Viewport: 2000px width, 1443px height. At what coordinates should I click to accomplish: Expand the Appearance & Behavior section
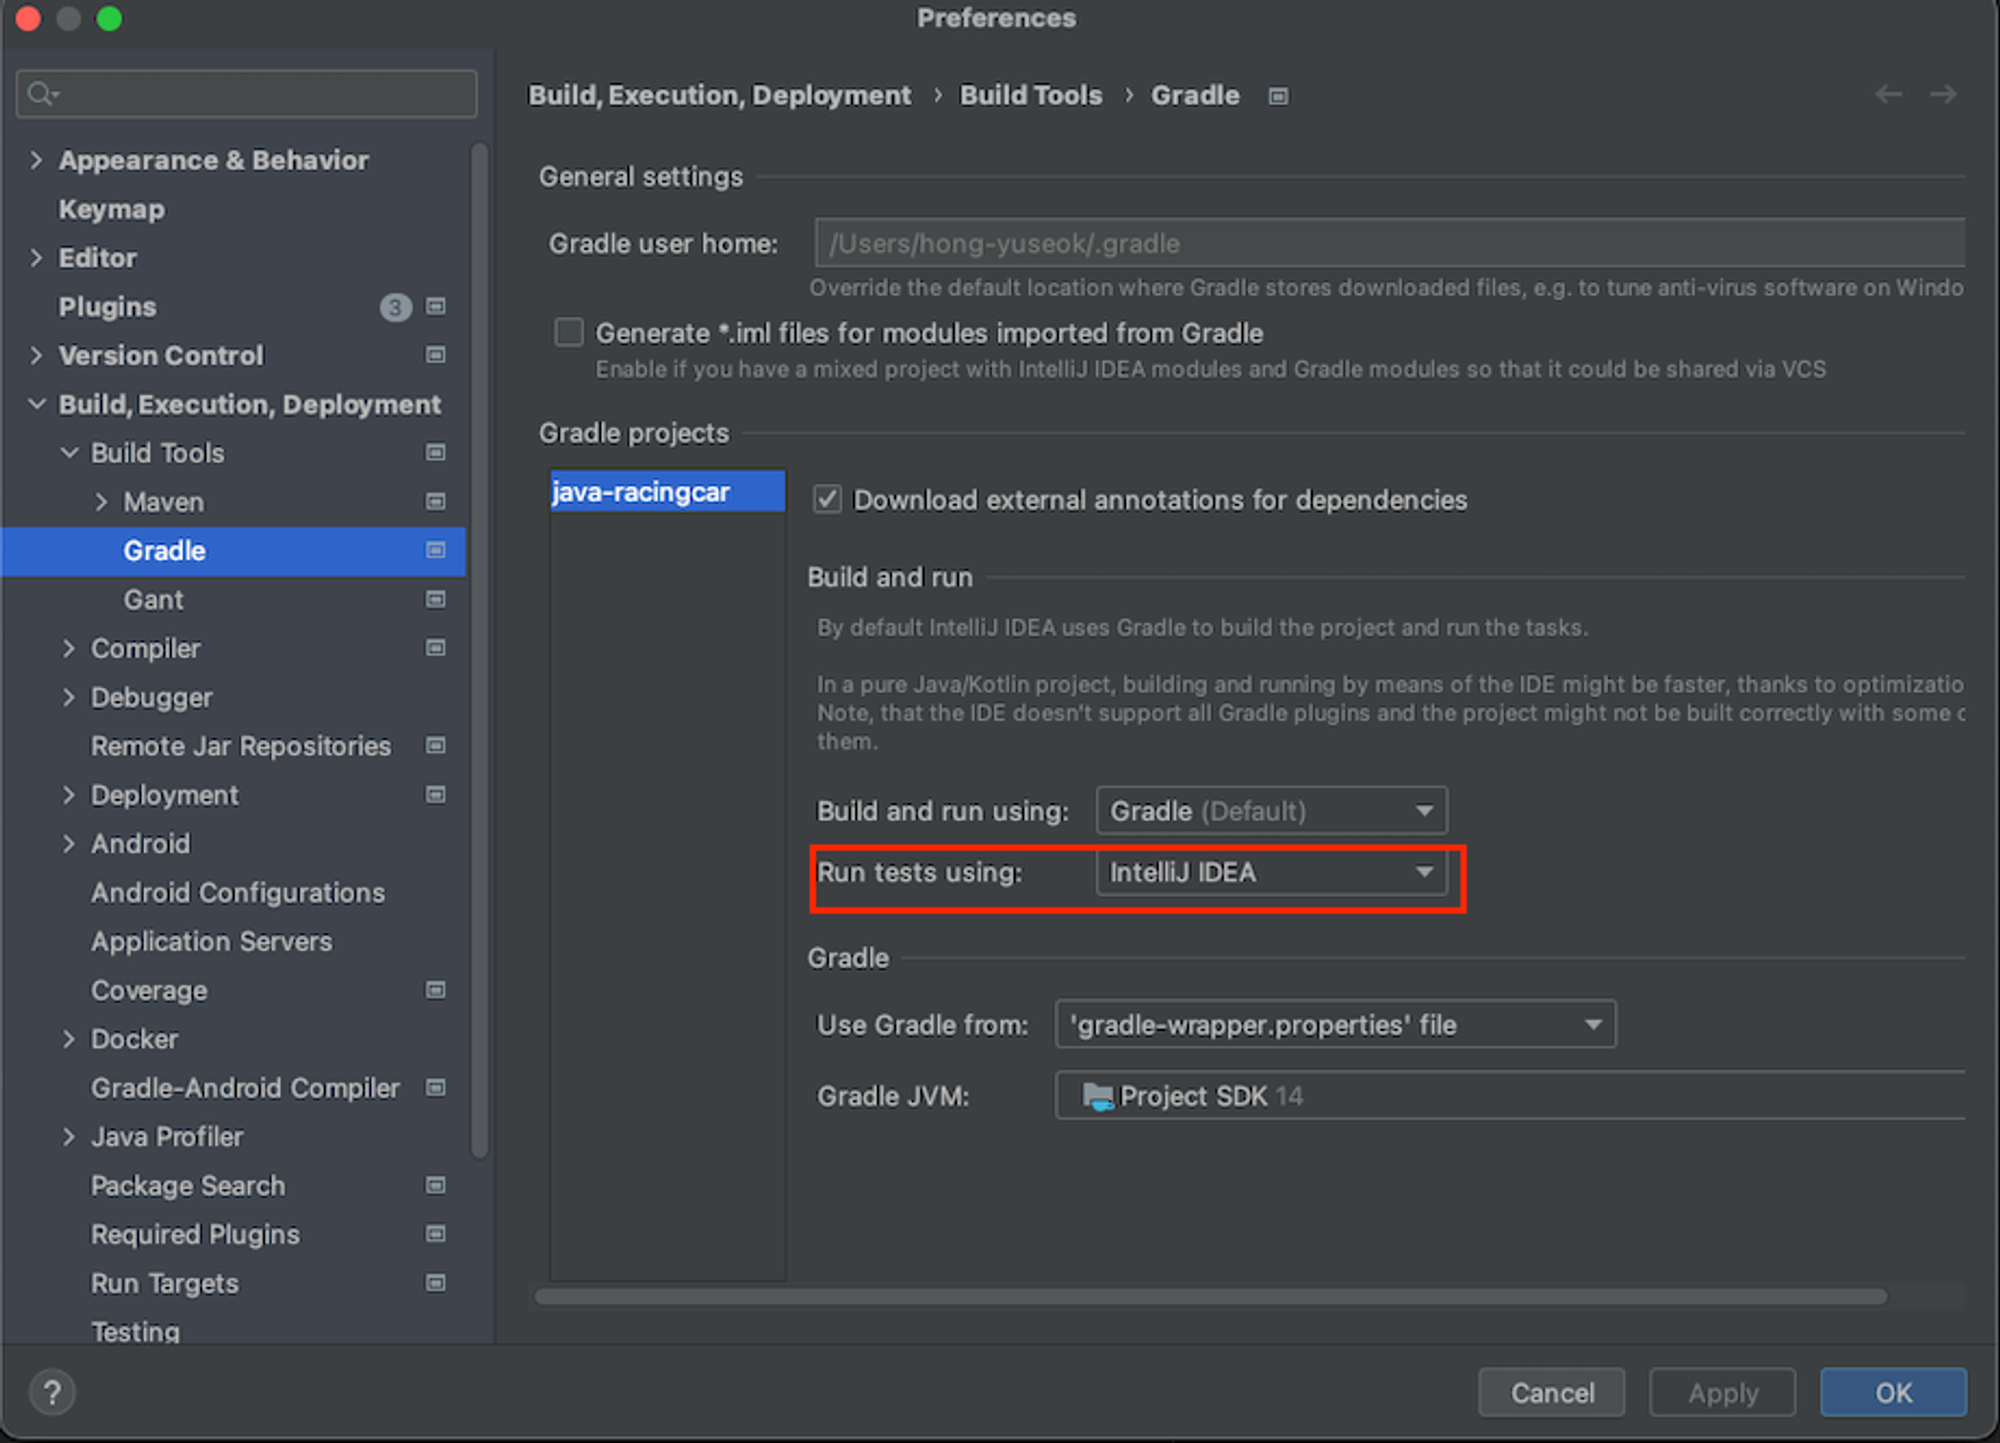(x=37, y=160)
